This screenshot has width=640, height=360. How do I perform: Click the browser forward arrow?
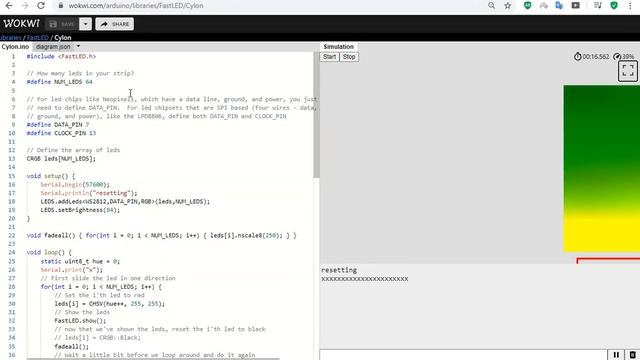(x=24, y=6)
